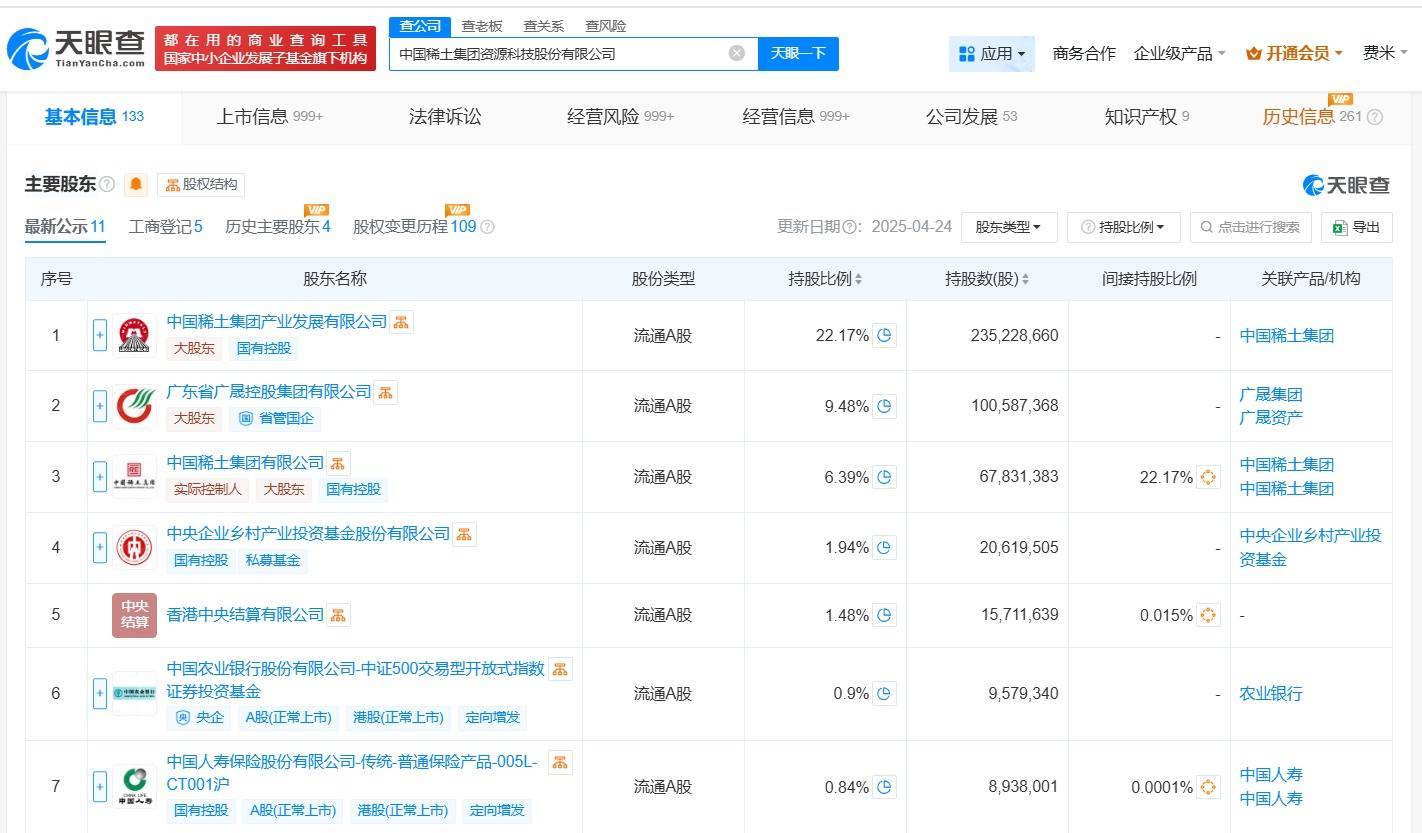Select the 工商登记 5 sub-tab
The height and width of the screenshot is (833, 1422).
click(165, 227)
